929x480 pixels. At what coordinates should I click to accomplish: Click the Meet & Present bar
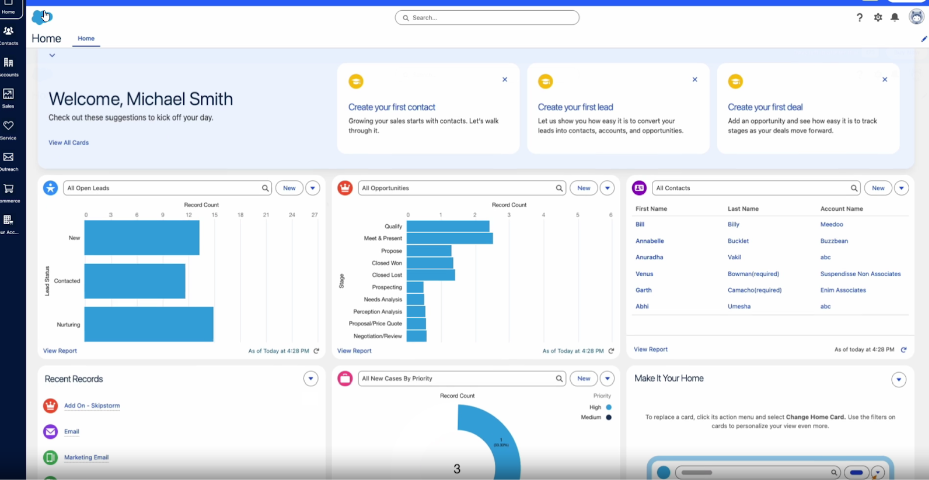[450, 238]
